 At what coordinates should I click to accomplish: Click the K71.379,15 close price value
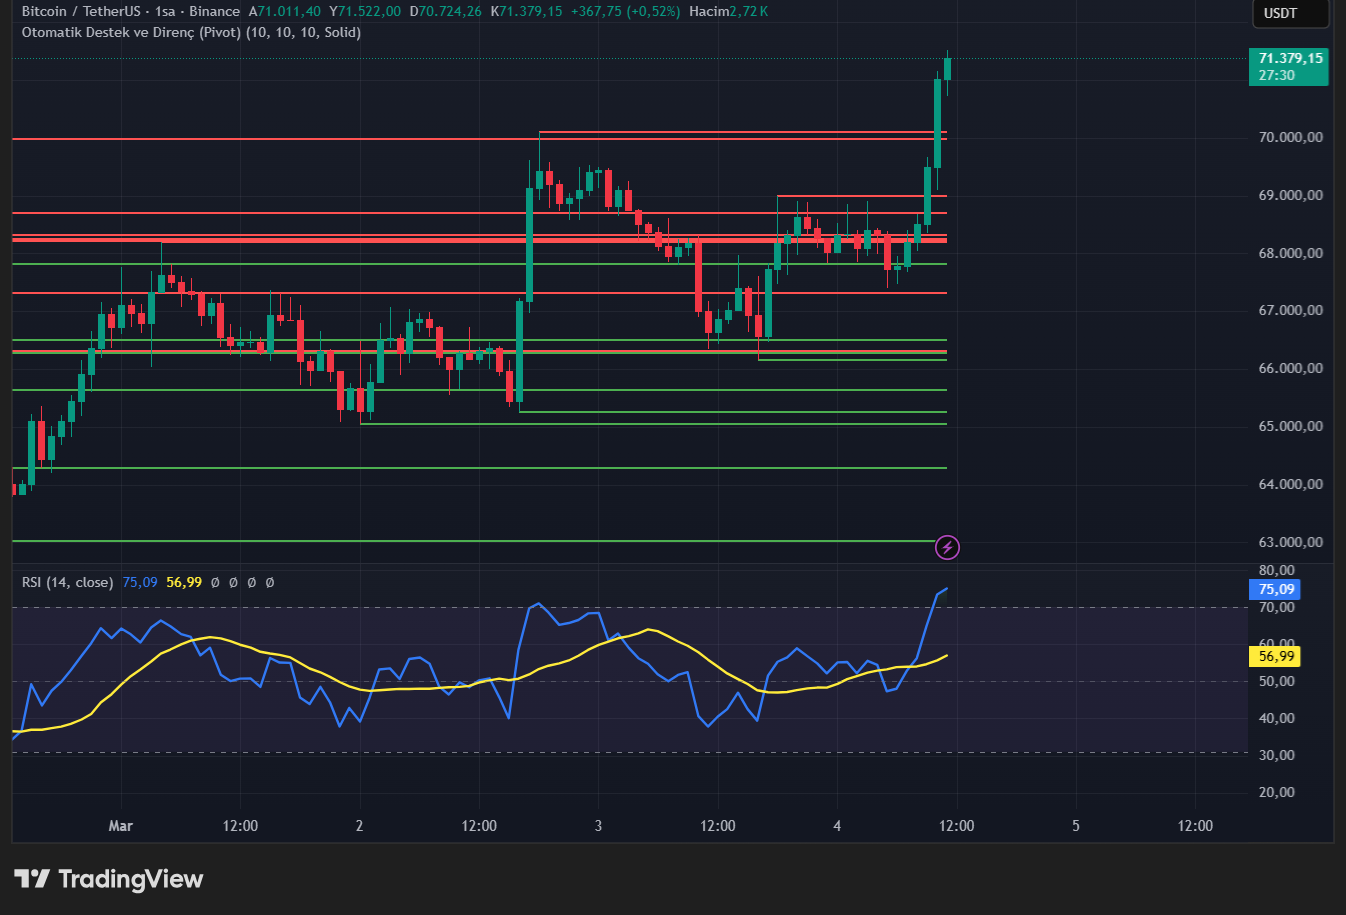(528, 12)
